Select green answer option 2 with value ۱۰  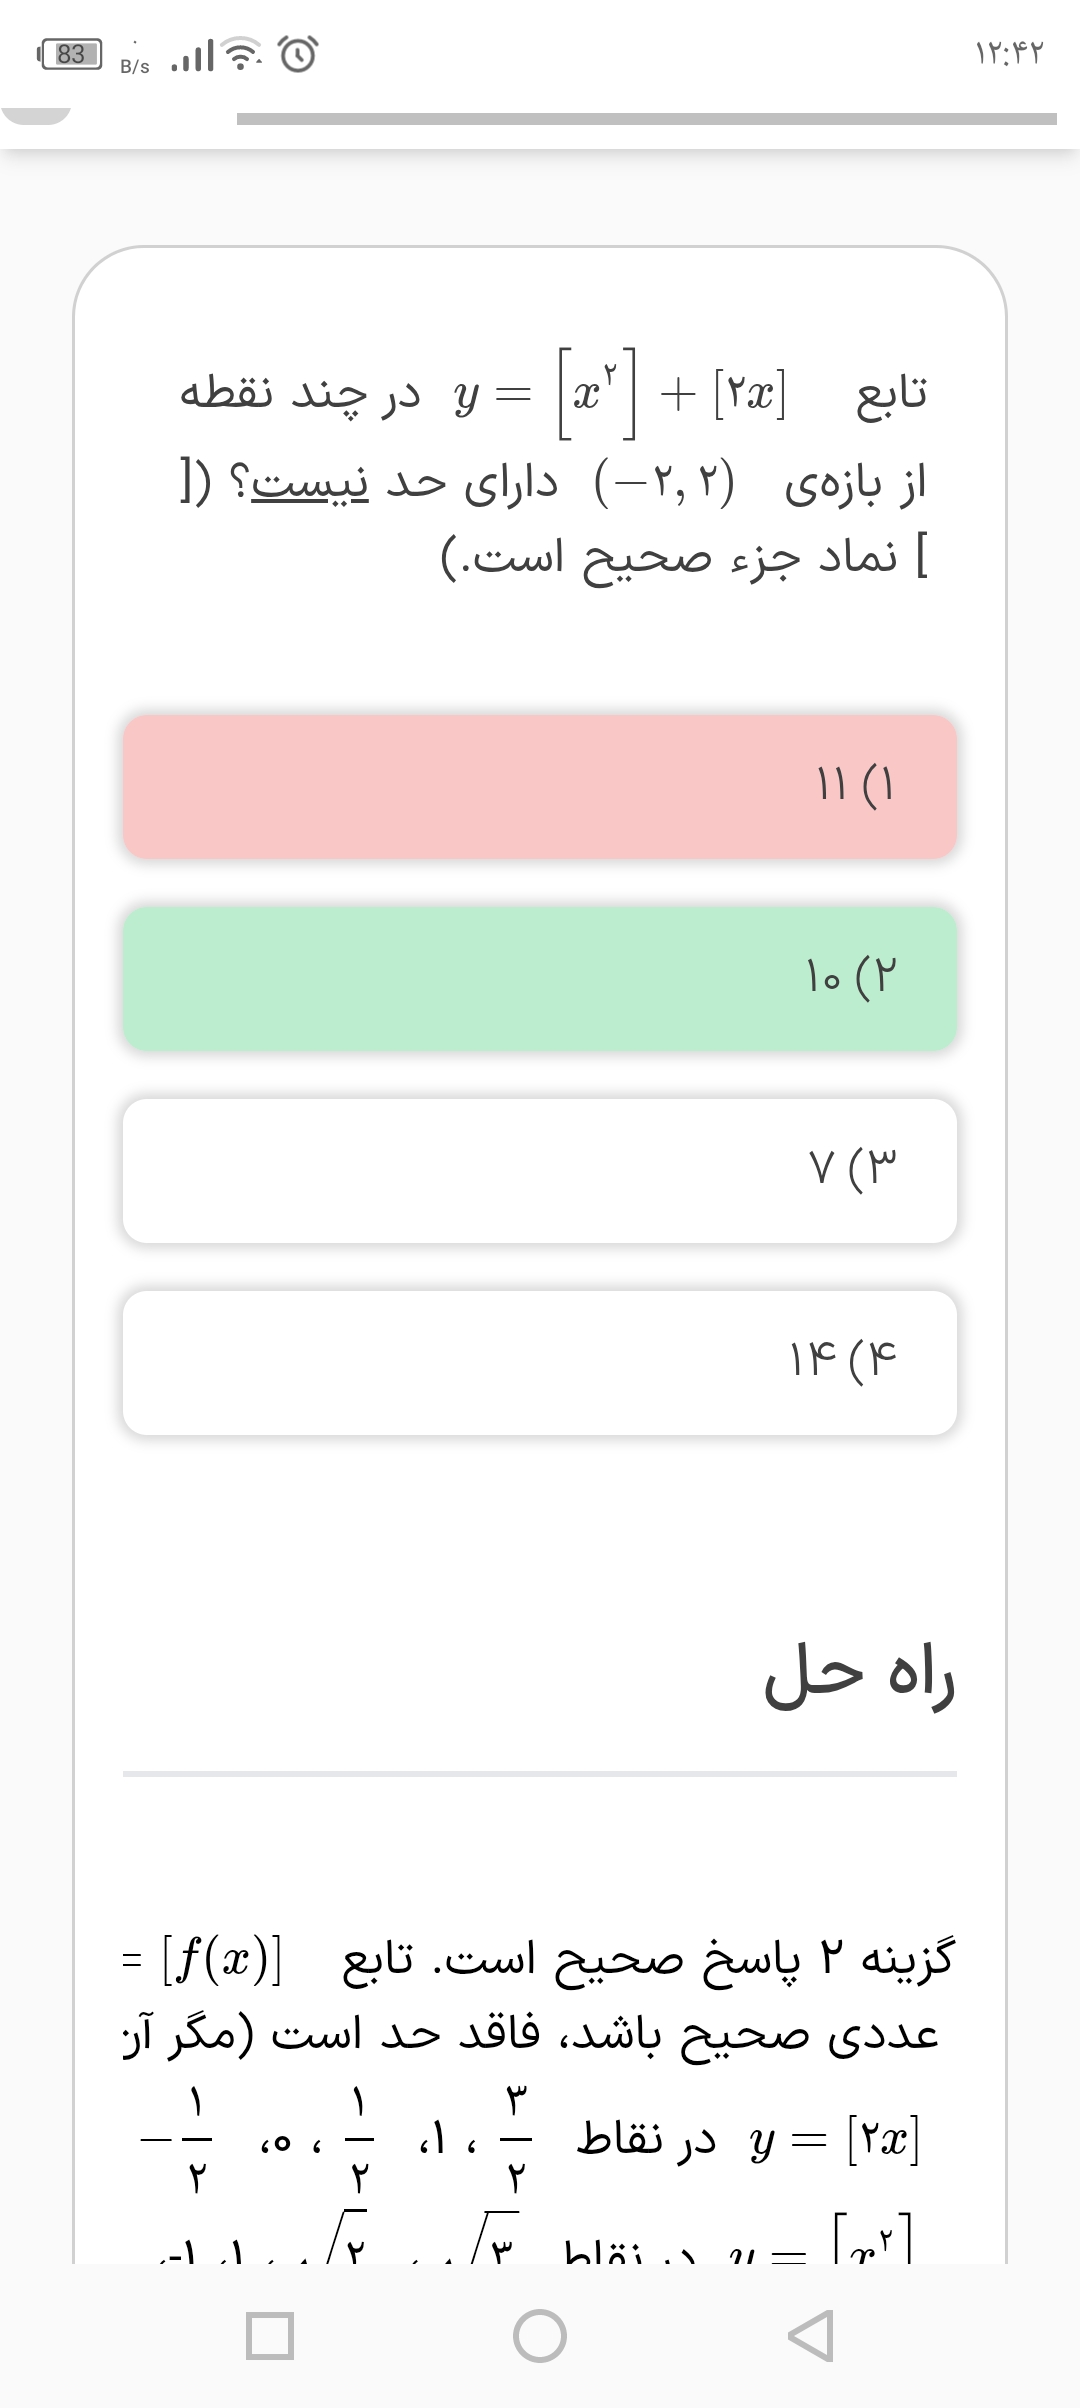click(540, 978)
